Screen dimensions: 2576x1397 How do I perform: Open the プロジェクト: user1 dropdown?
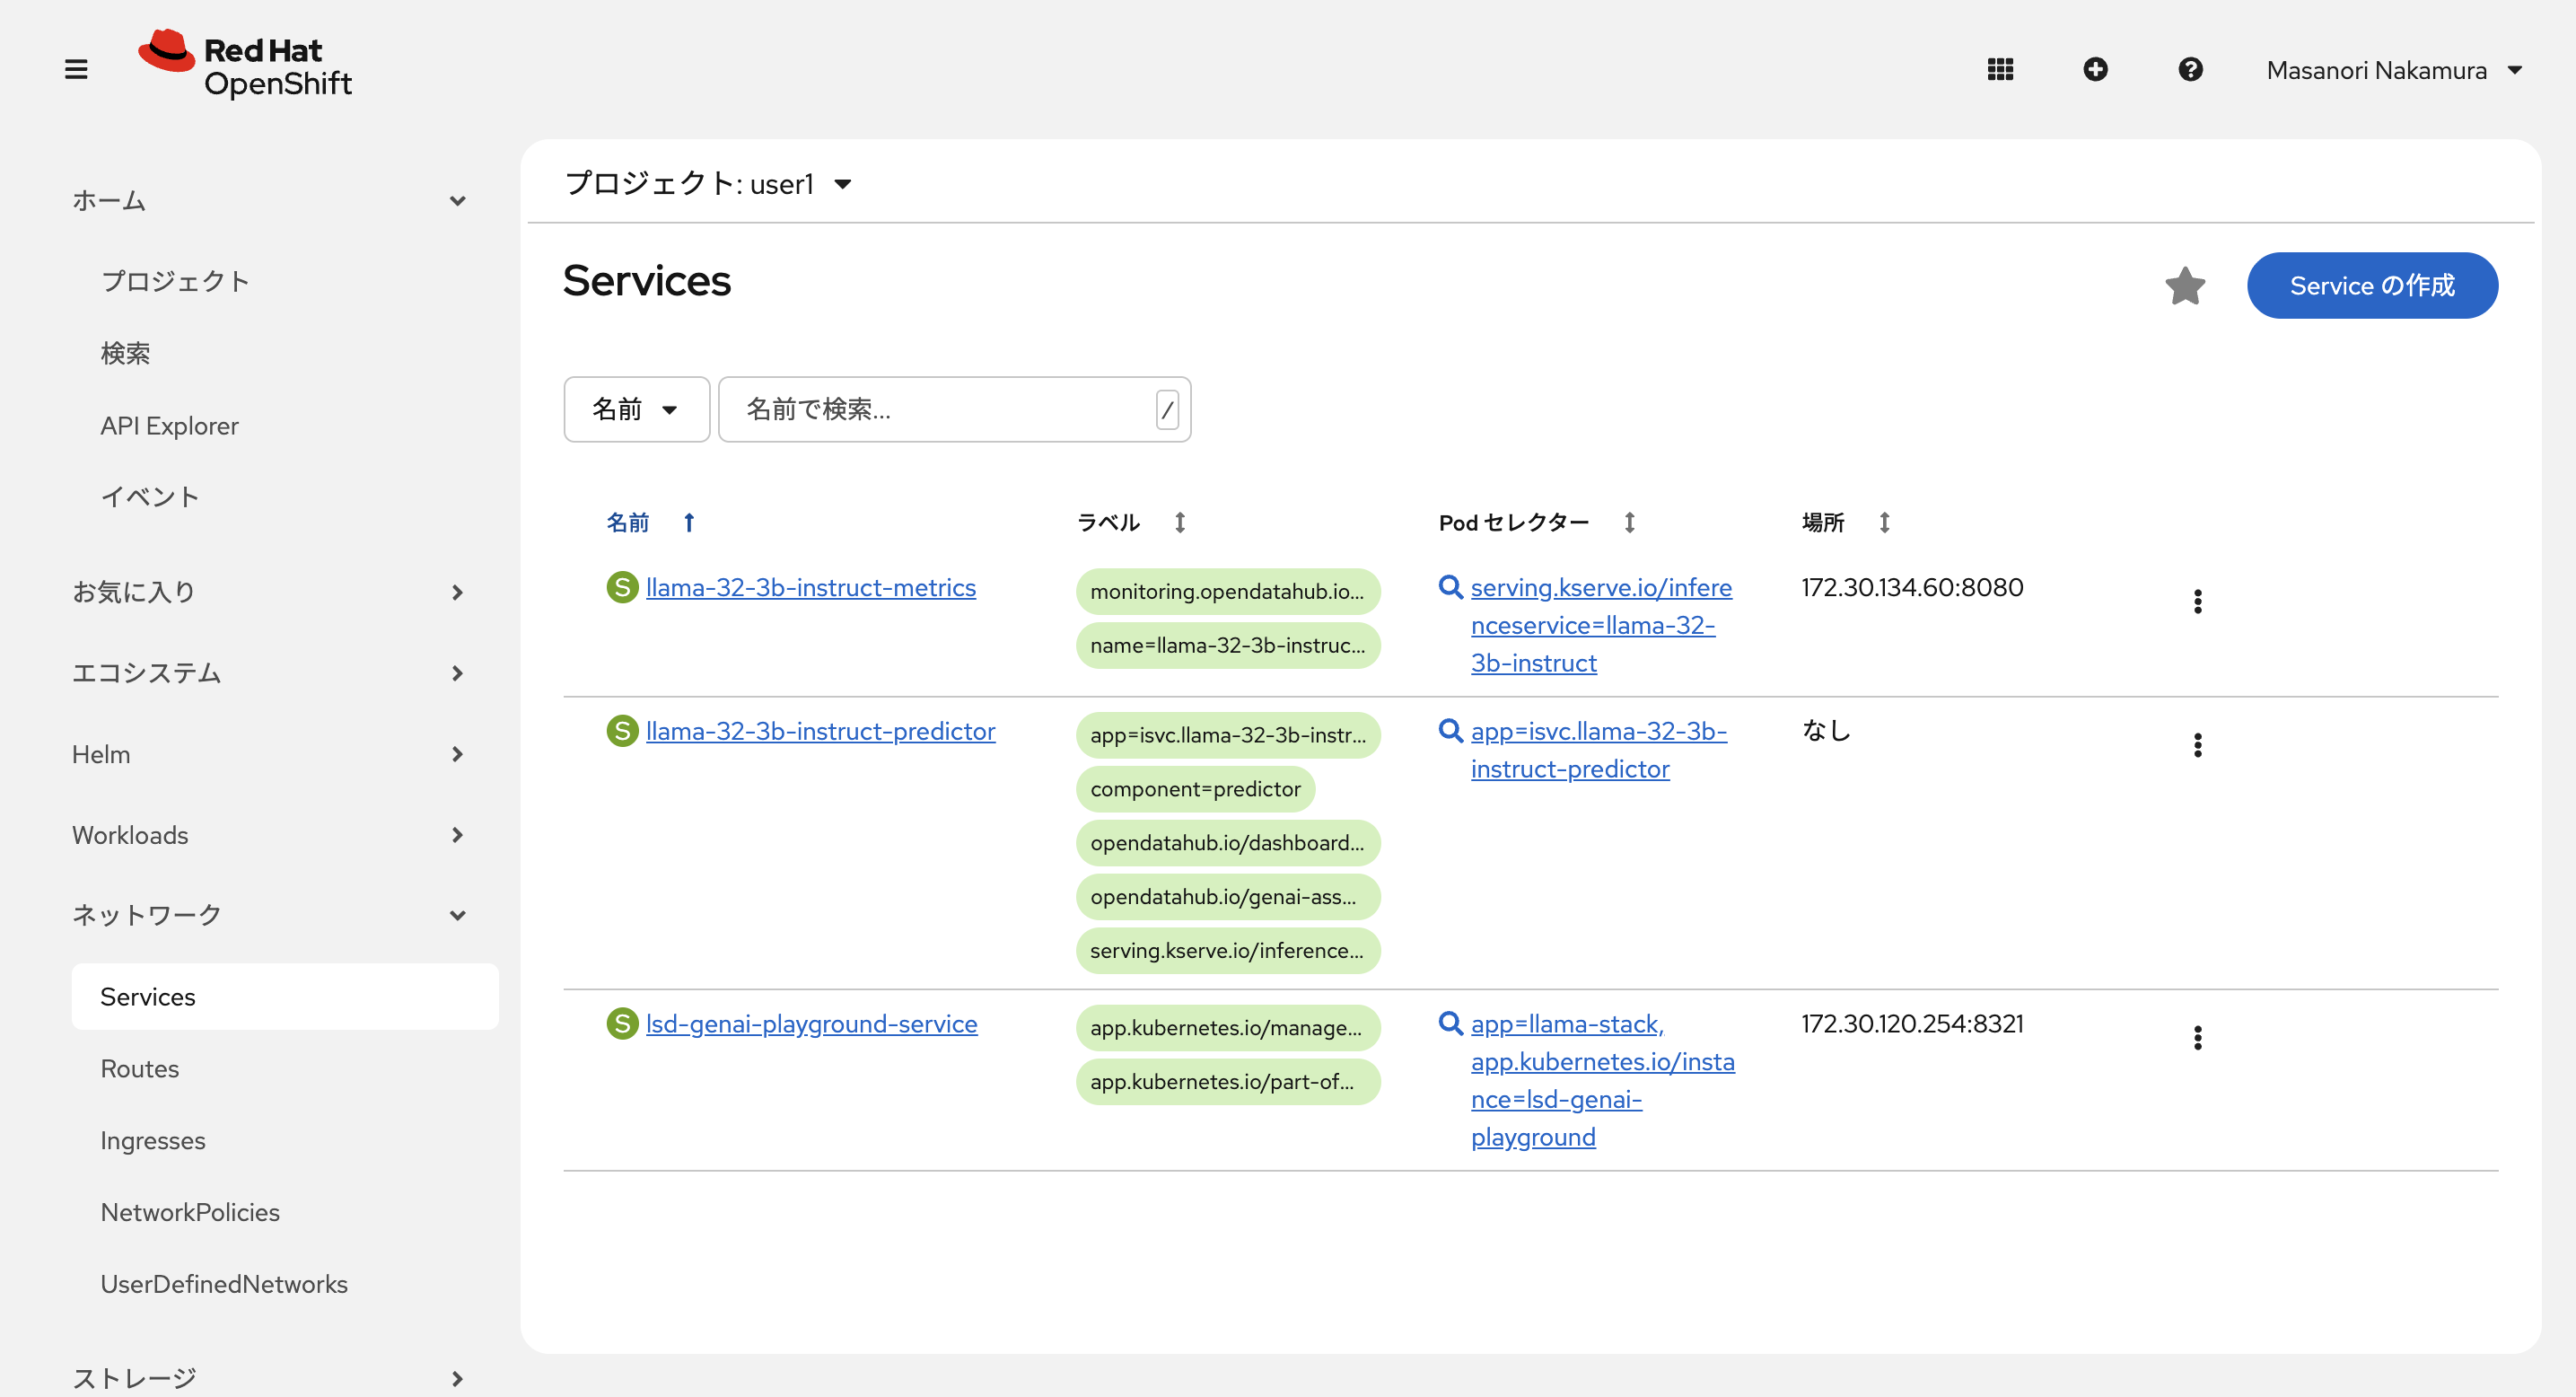coord(708,184)
